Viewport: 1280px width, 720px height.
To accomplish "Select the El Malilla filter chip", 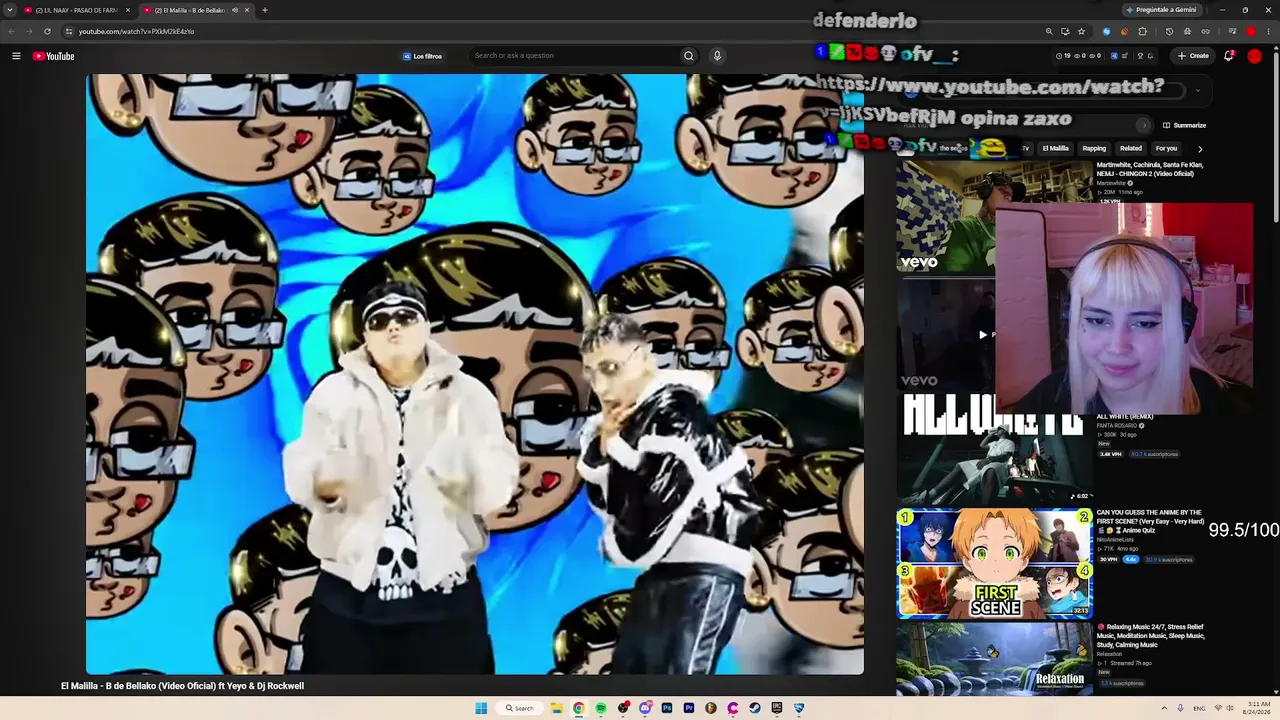I will click(1055, 149).
